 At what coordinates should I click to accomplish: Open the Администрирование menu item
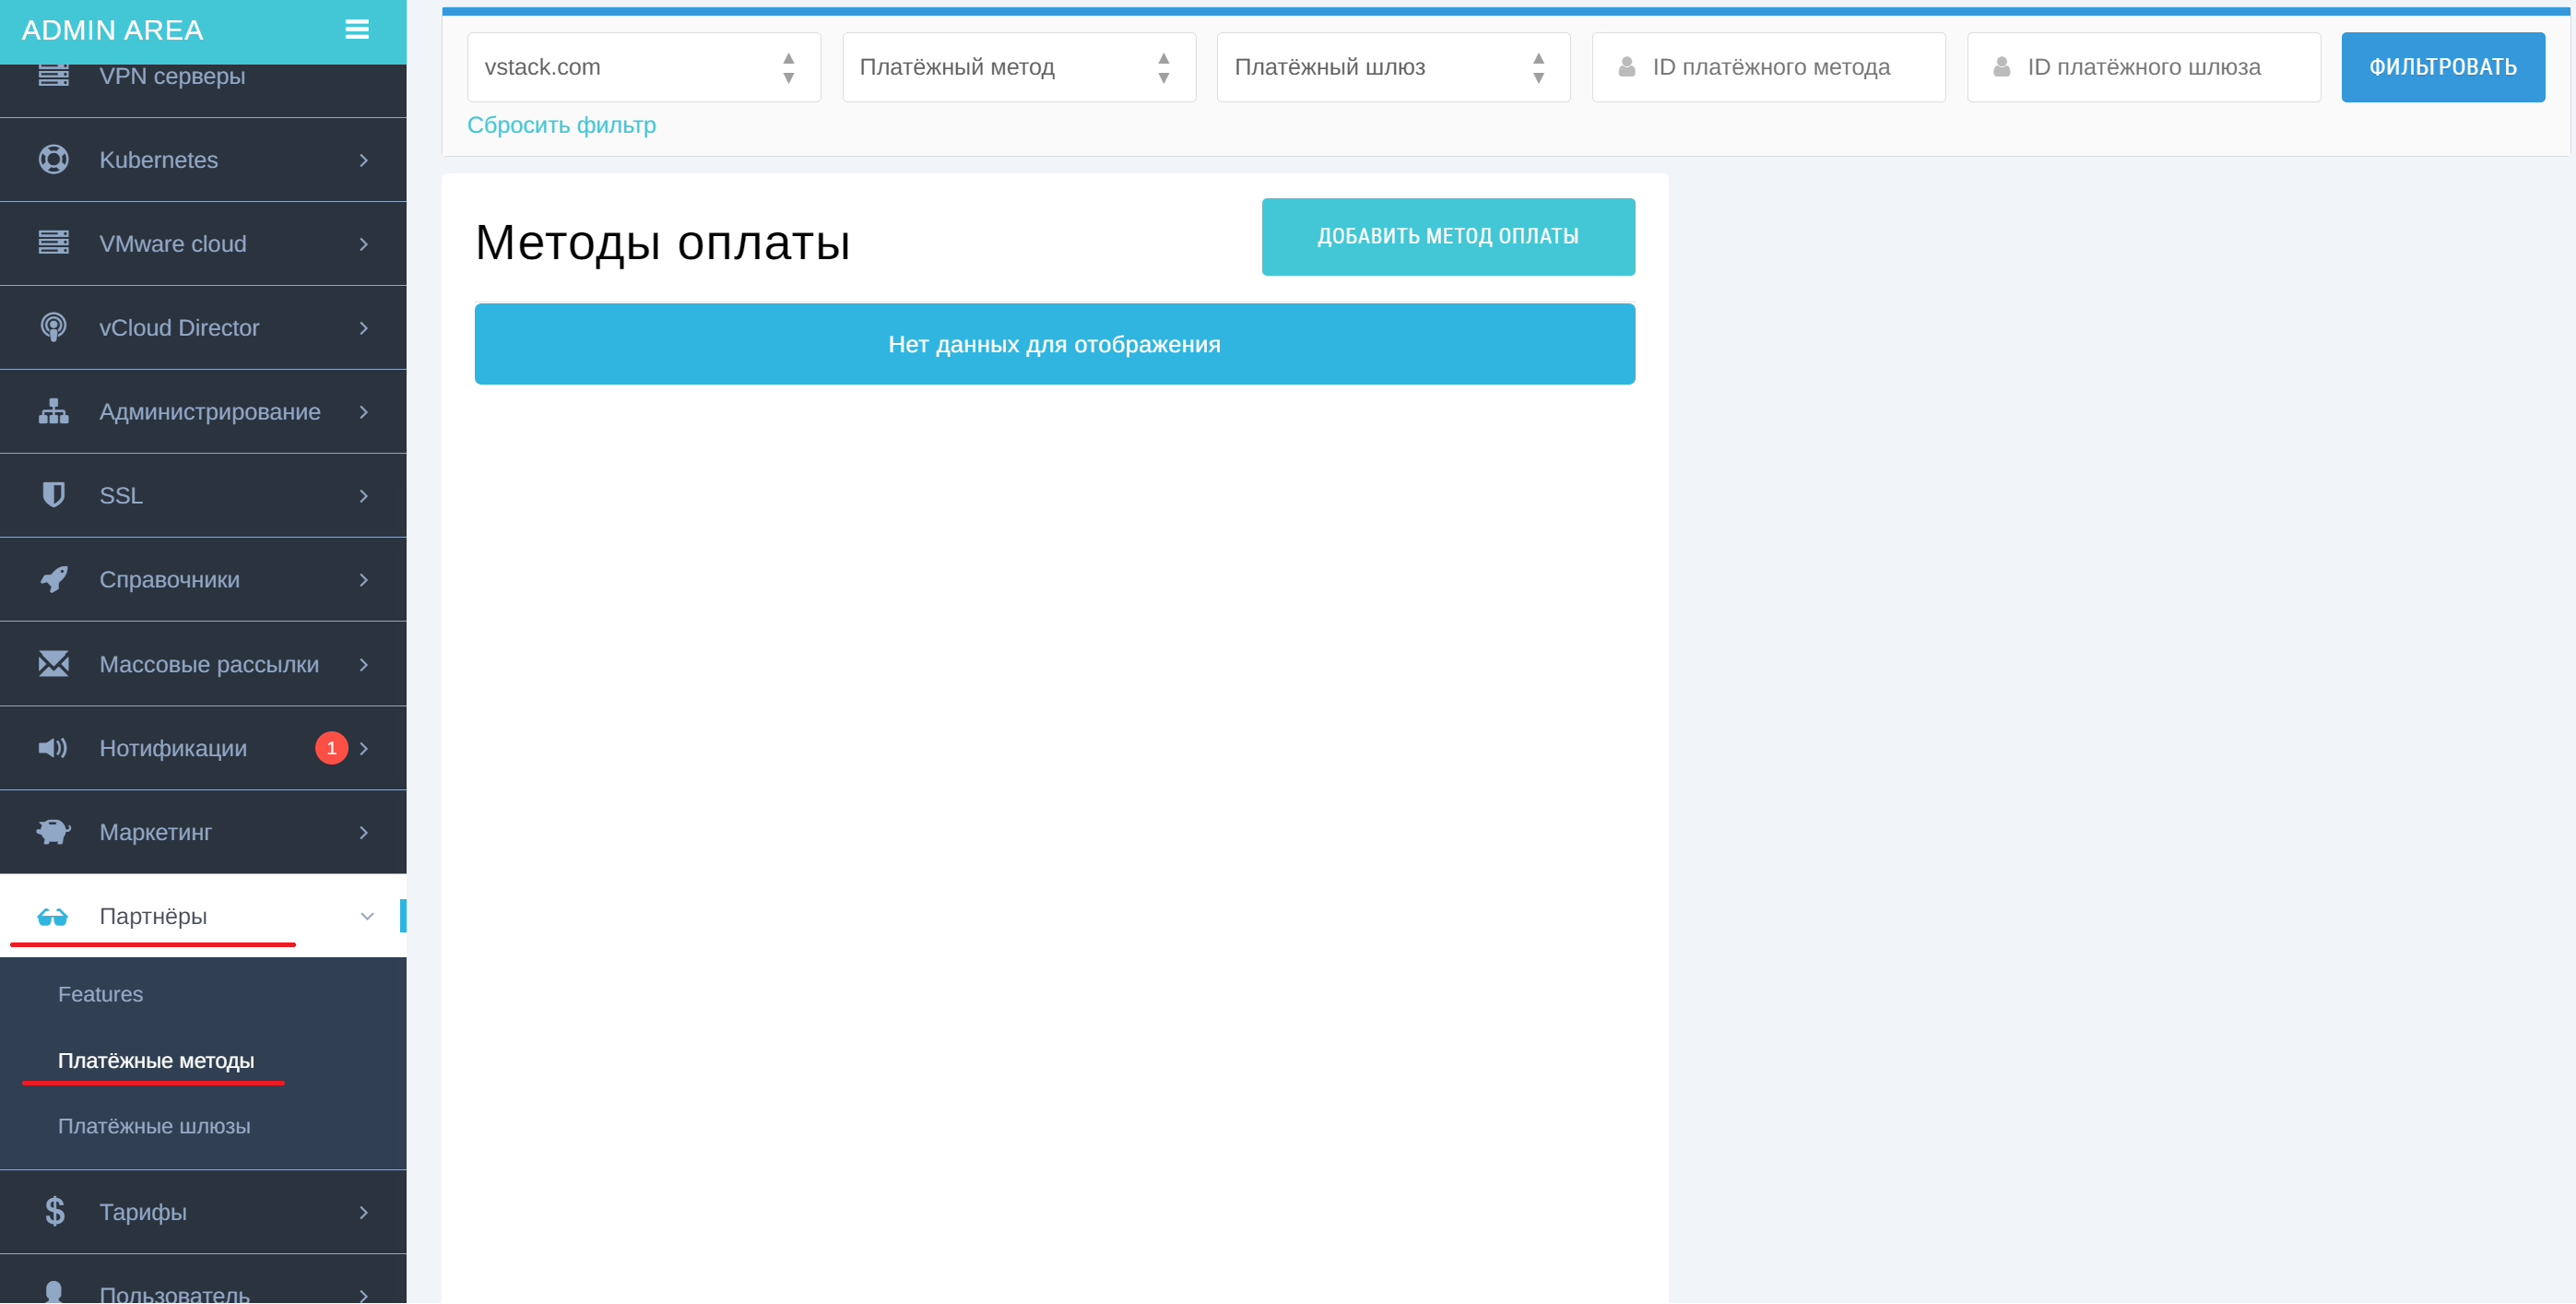[203, 412]
